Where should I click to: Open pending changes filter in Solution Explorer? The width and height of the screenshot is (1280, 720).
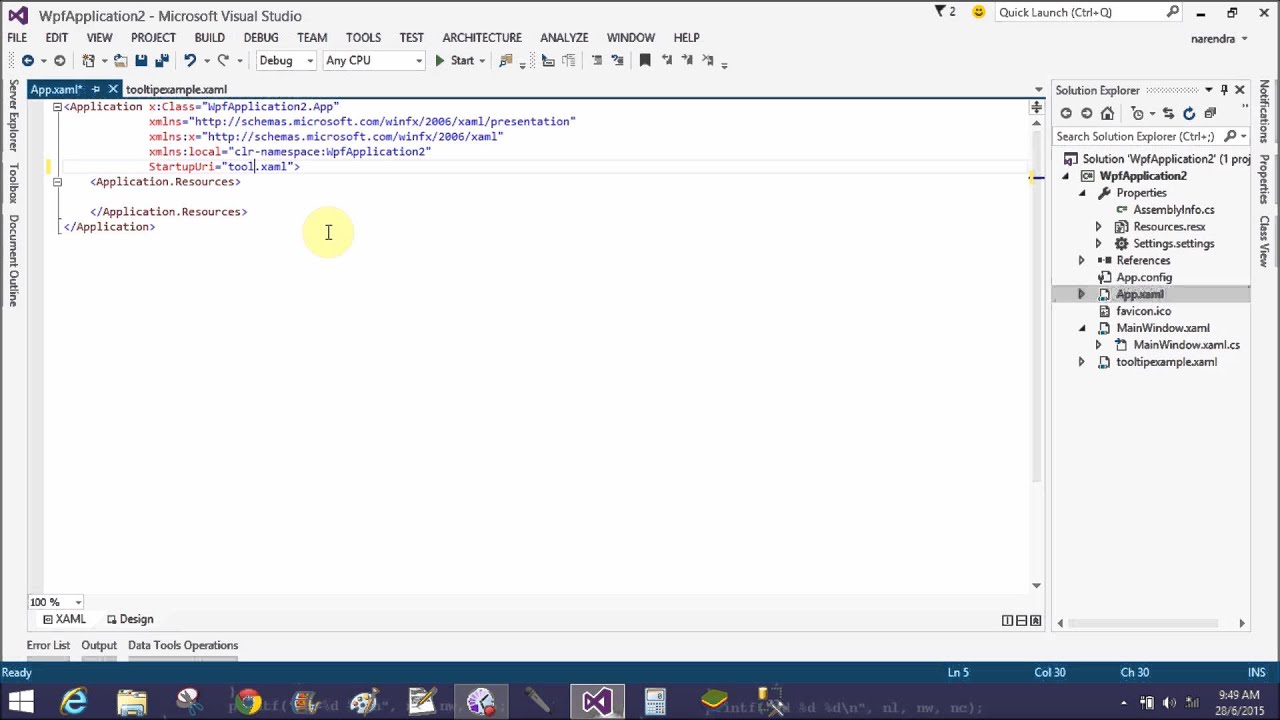coord(1137,113)
